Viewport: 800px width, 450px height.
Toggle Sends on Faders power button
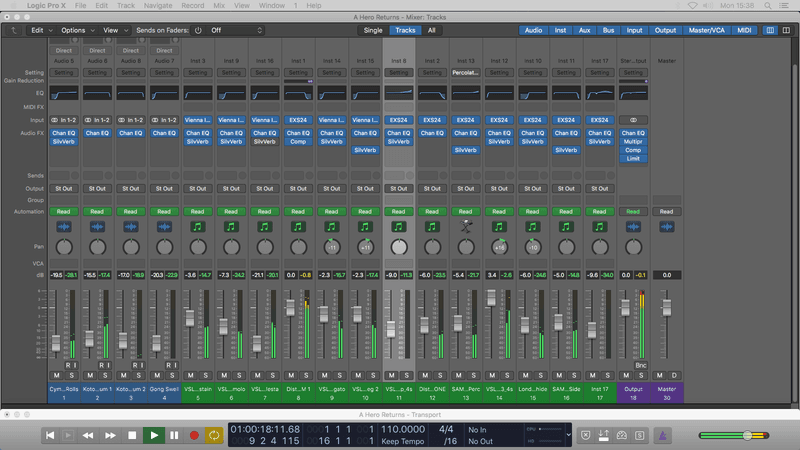tap(198, 30)
